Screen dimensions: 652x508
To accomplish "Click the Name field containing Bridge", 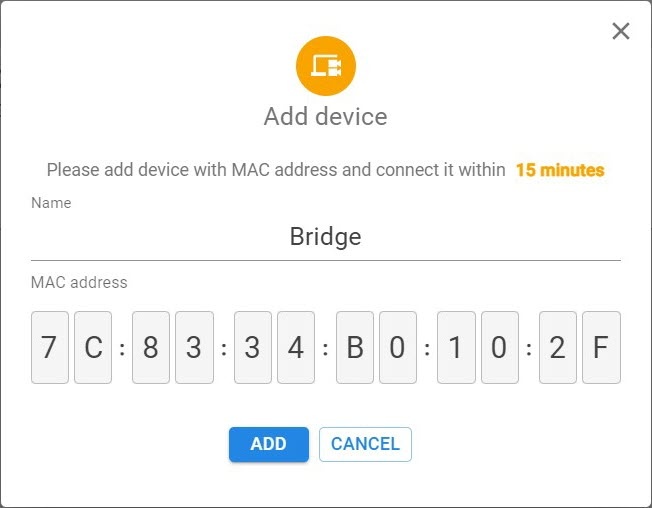I will point(326,237).
